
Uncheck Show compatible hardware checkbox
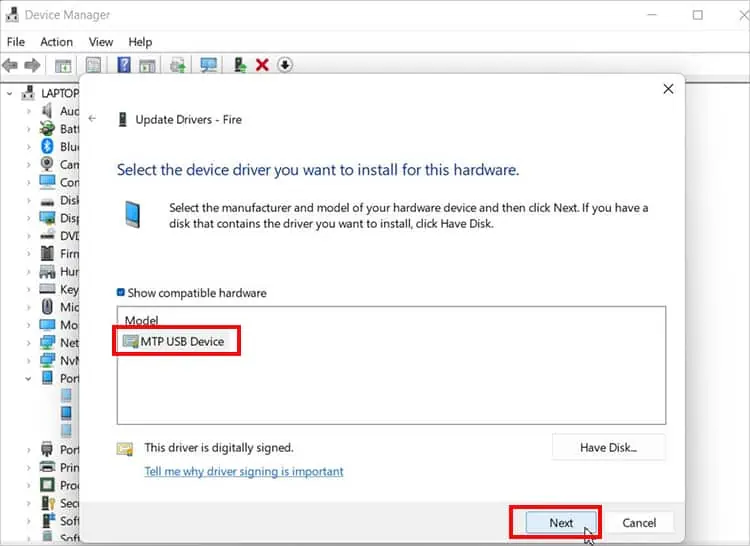click(x=121, y=292)
